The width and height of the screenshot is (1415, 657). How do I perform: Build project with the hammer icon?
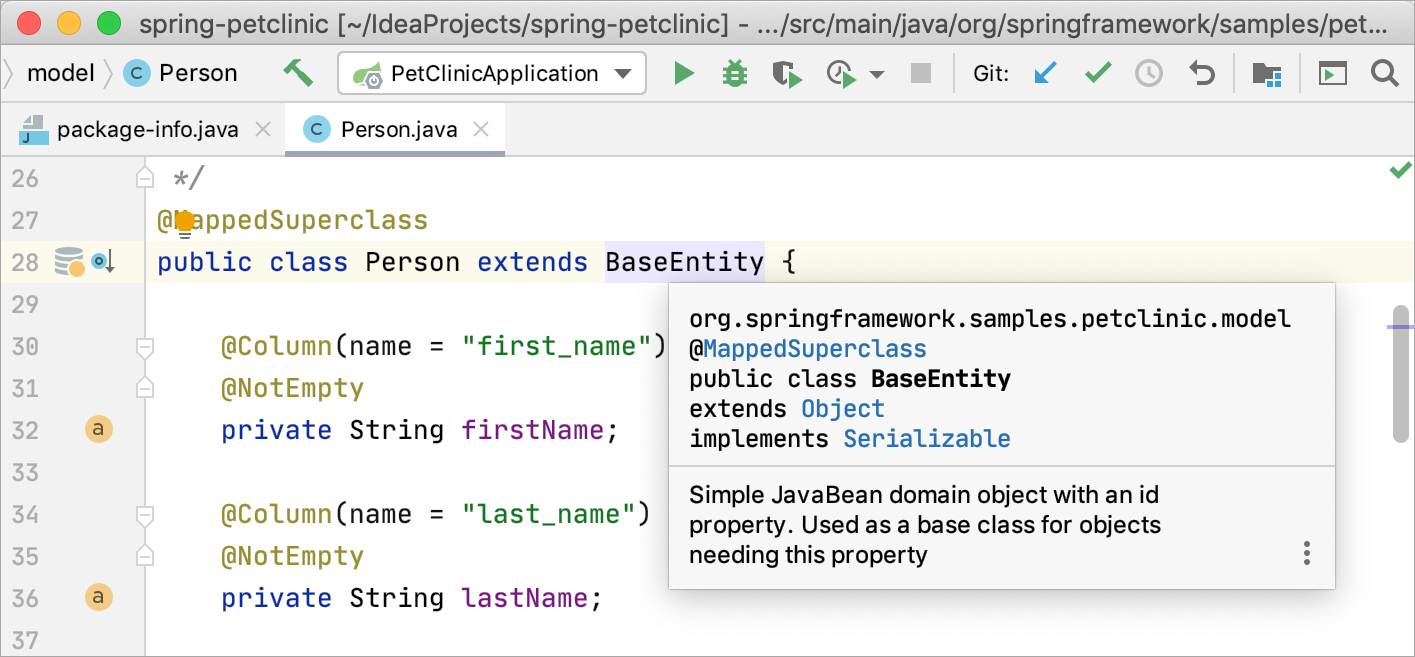[297, 73]
